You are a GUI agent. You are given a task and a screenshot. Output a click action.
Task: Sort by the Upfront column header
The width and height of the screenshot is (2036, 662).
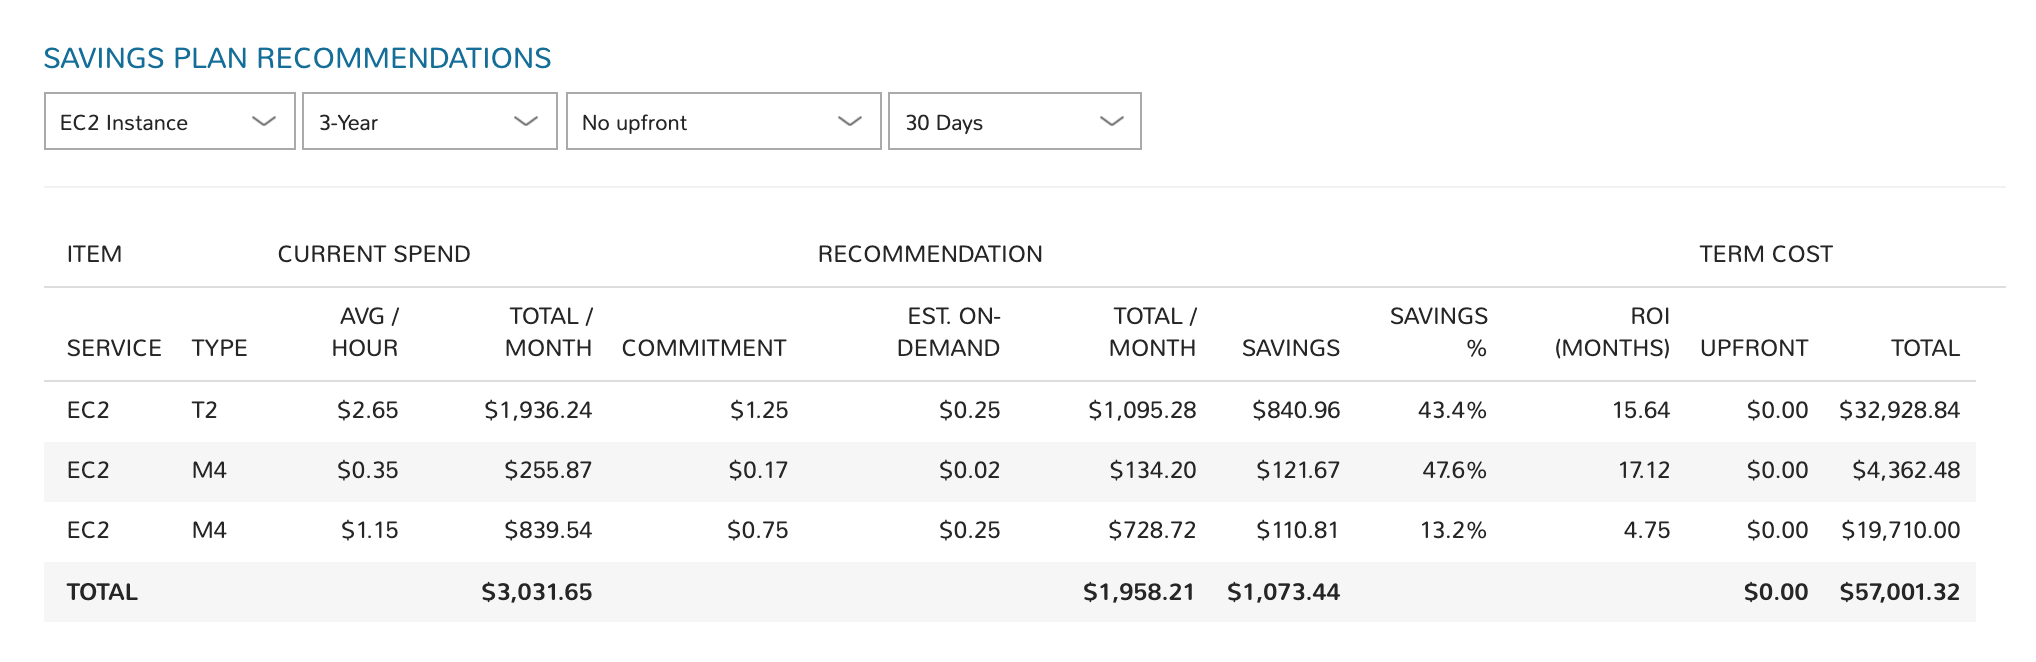tap(1754, 348)
